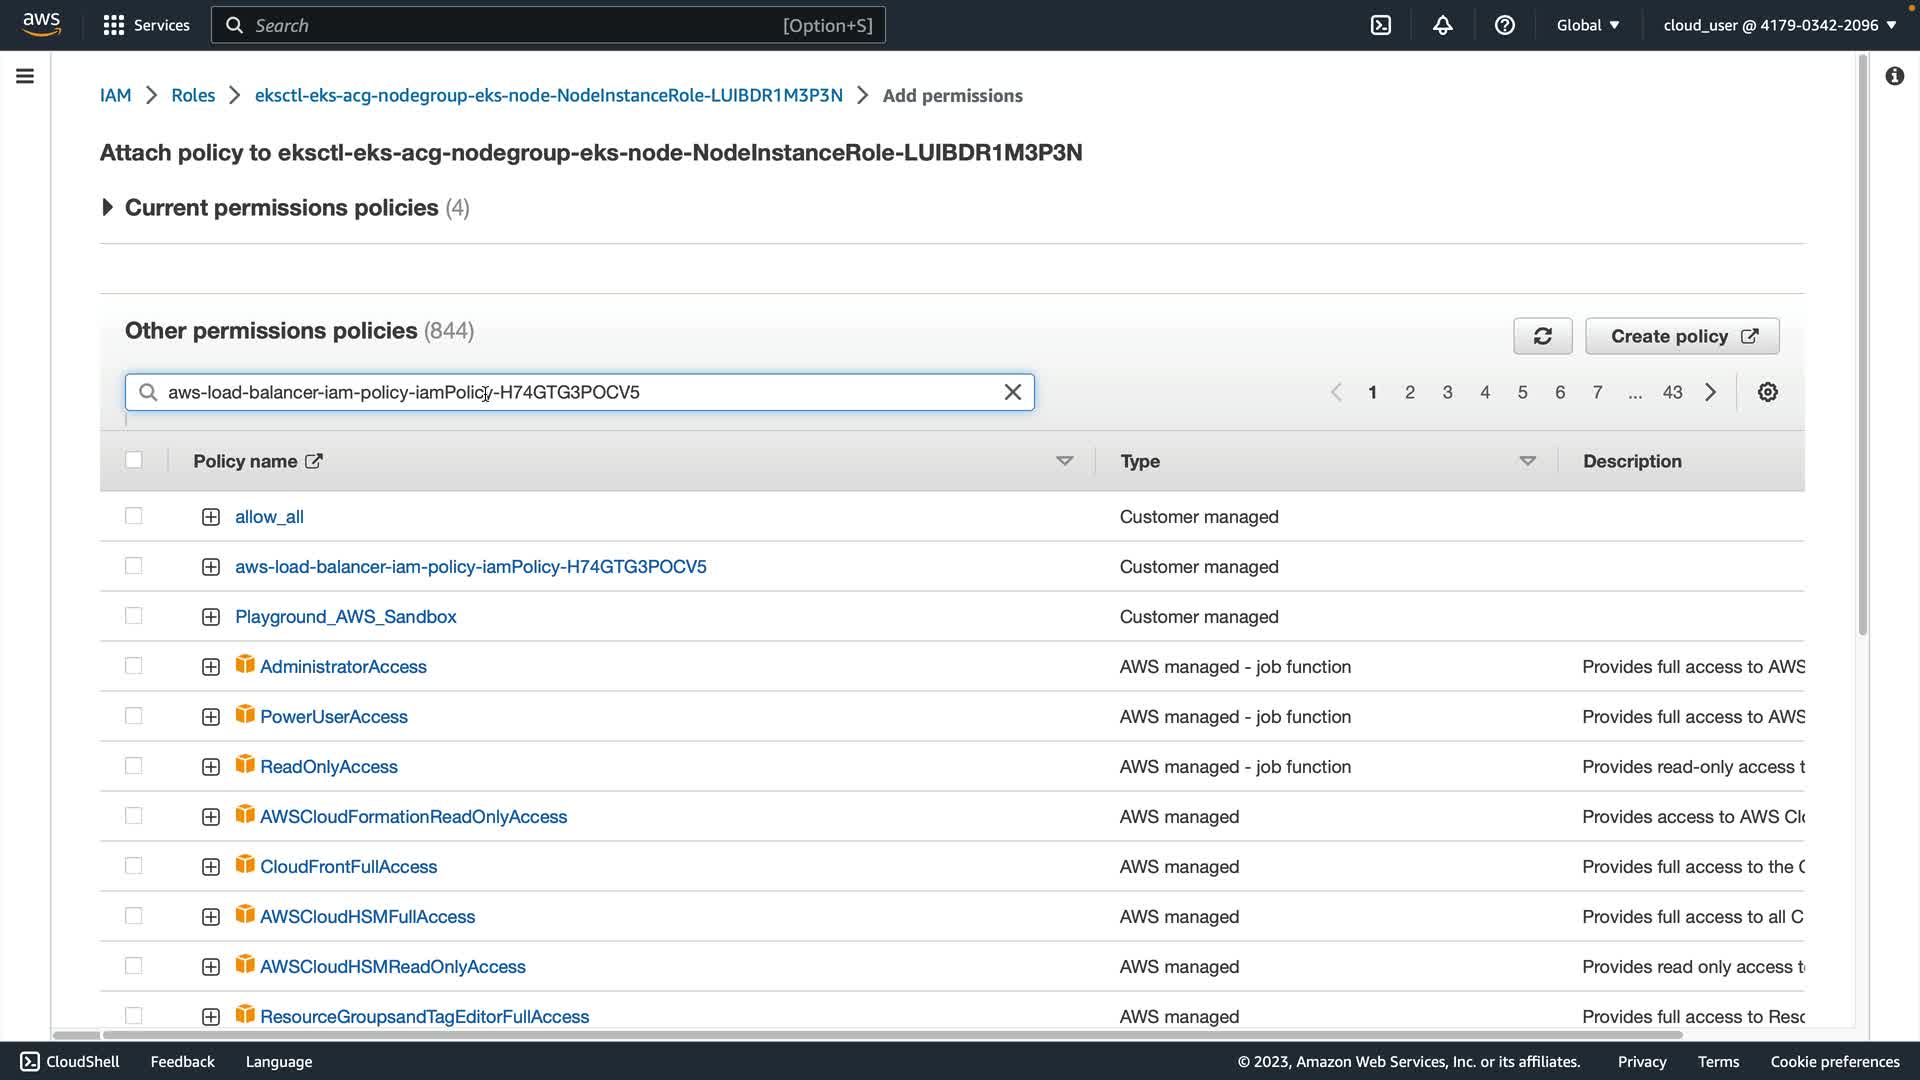Open the help question mark menu

(x=1504, y=25)
